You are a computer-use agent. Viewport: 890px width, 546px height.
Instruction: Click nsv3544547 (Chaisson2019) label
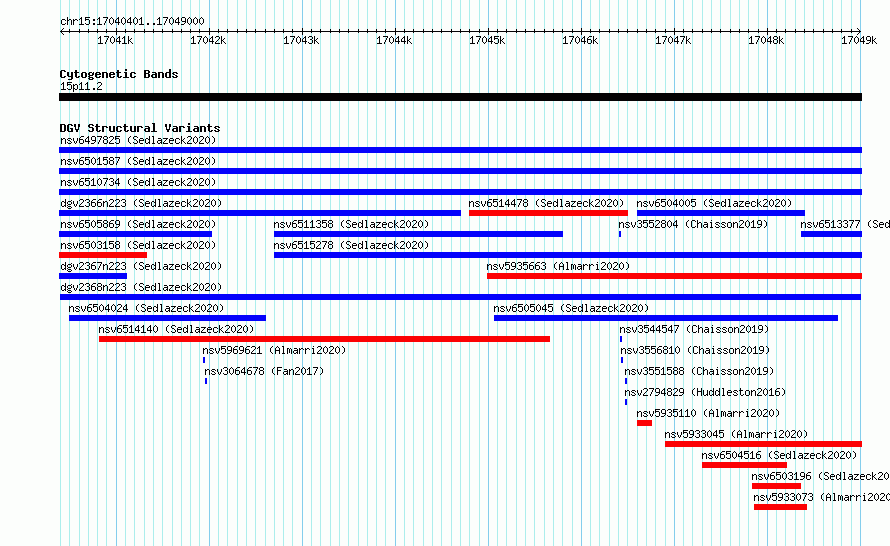[x=694, y=329]
